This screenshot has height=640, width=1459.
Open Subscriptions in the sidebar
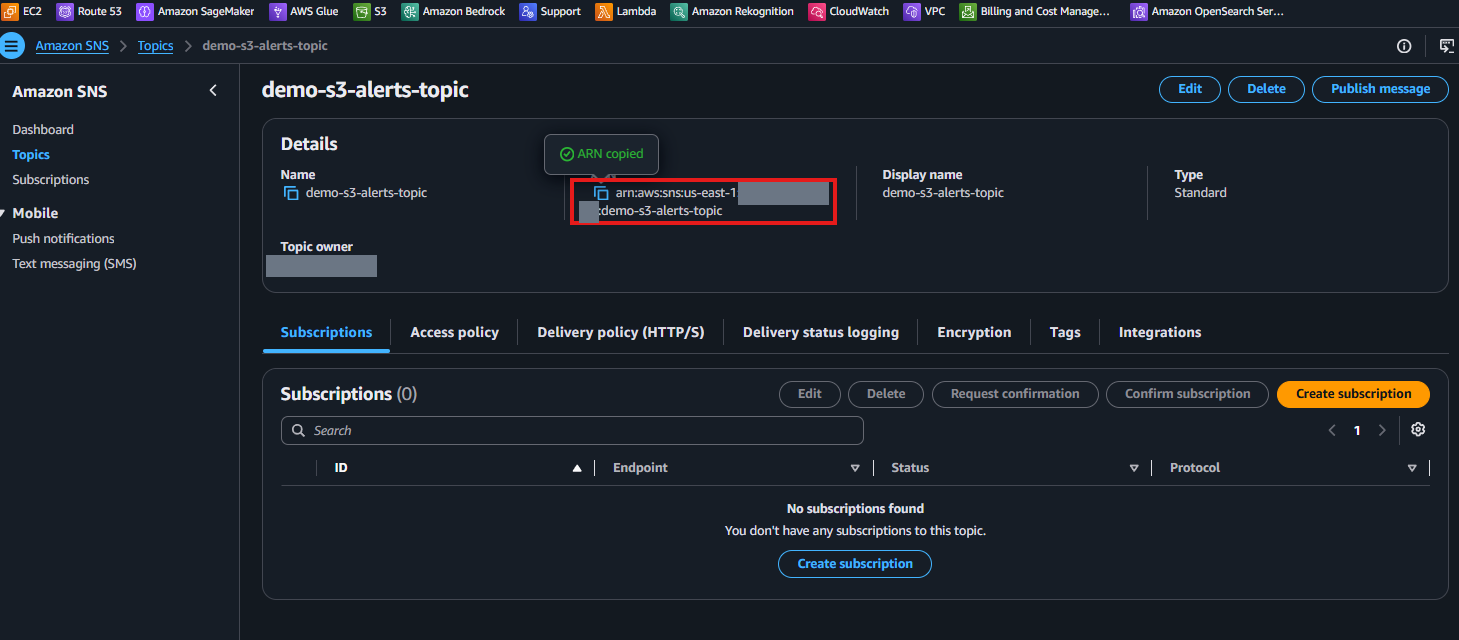51,180
